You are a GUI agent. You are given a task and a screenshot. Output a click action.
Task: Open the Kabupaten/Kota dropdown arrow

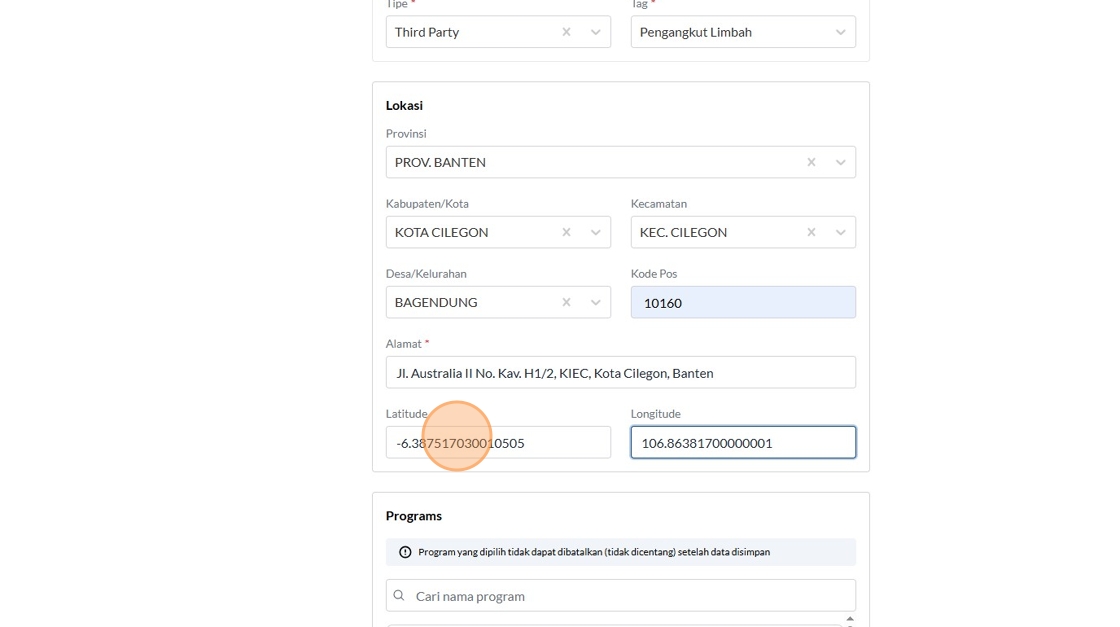tap(596, 232)
